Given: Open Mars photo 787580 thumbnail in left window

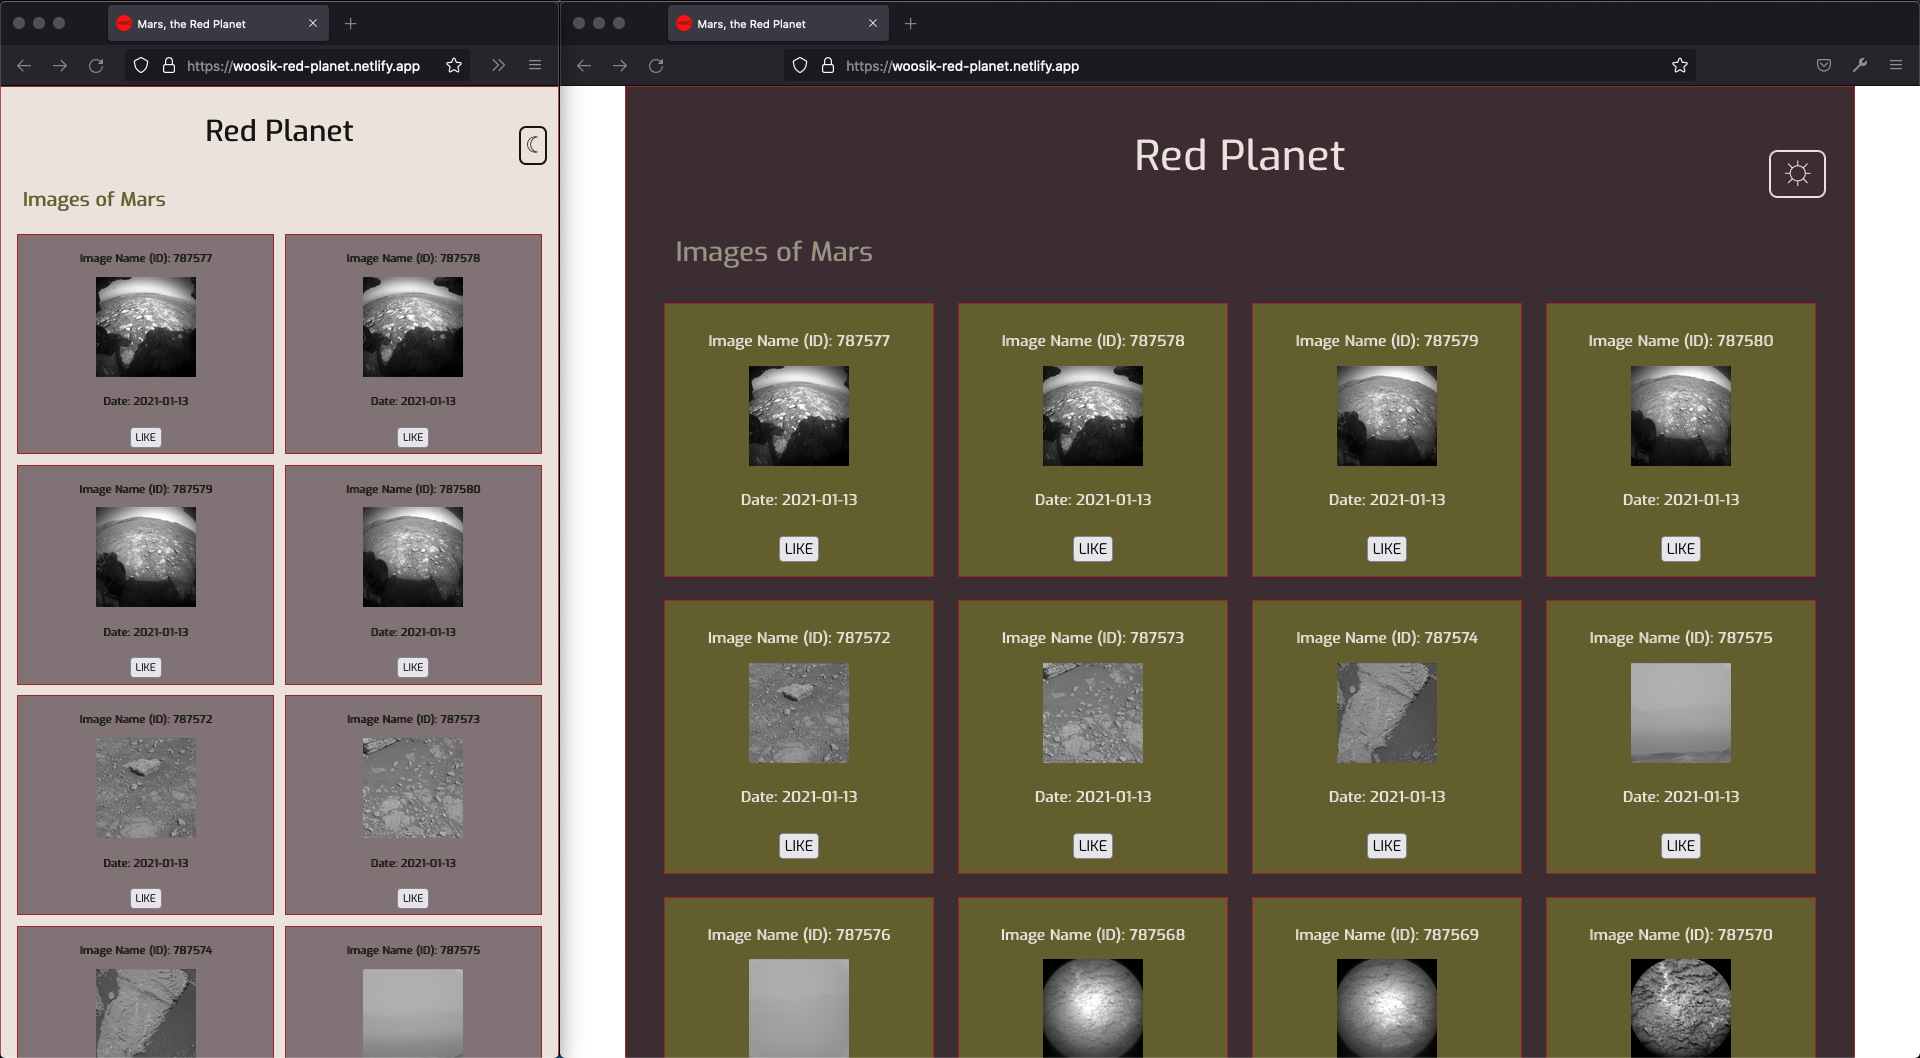Looking at the screenshot, I should click(413, 557).
